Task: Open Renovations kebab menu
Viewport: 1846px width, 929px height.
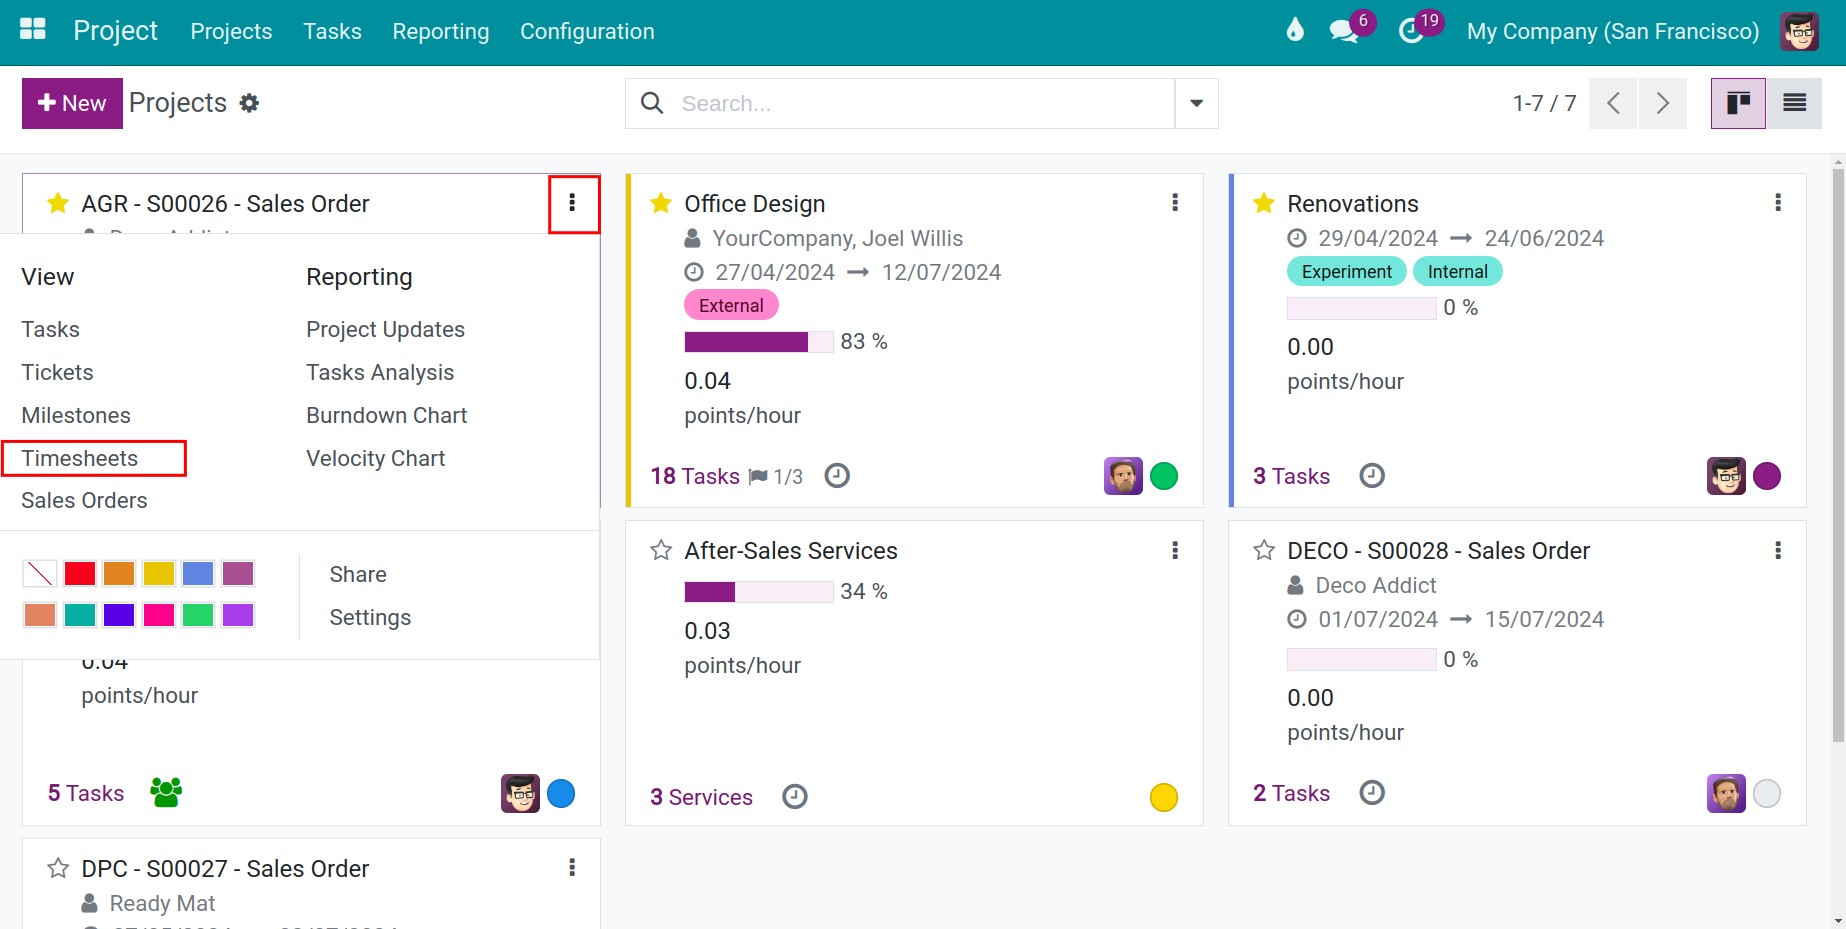Action: click(1778, 203)
